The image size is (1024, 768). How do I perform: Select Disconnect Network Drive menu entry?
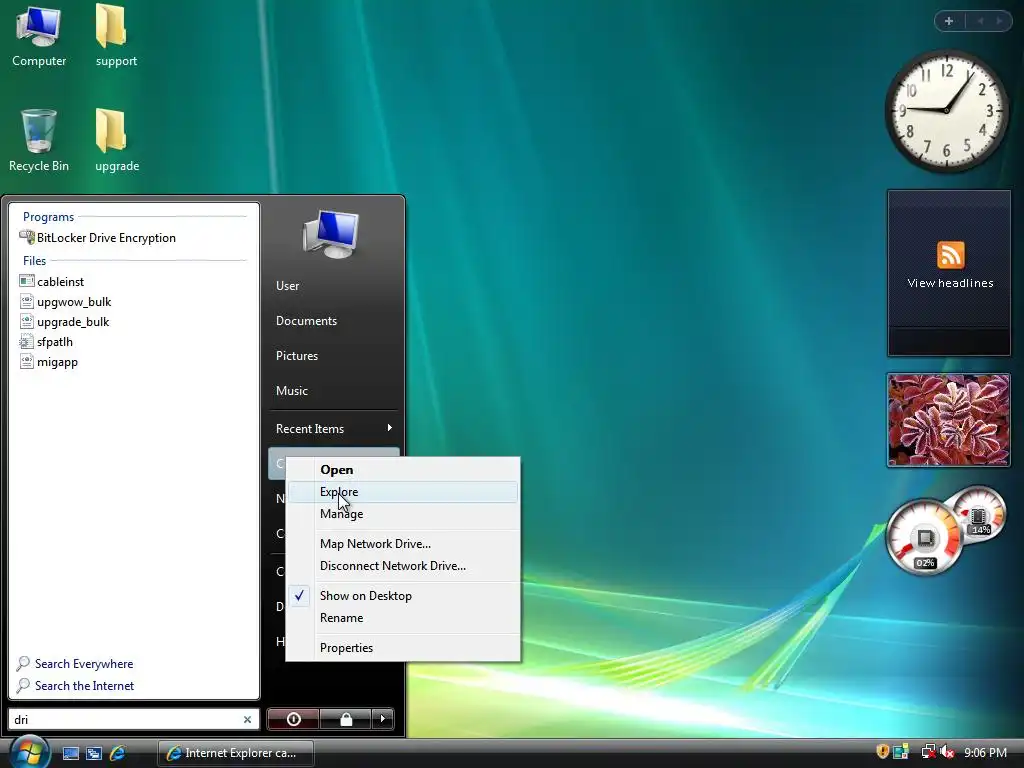403,566
